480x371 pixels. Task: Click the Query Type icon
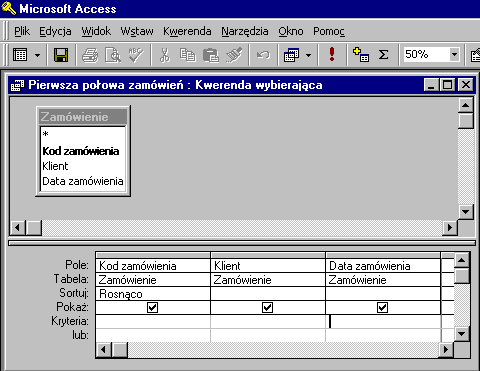point(291,55)
